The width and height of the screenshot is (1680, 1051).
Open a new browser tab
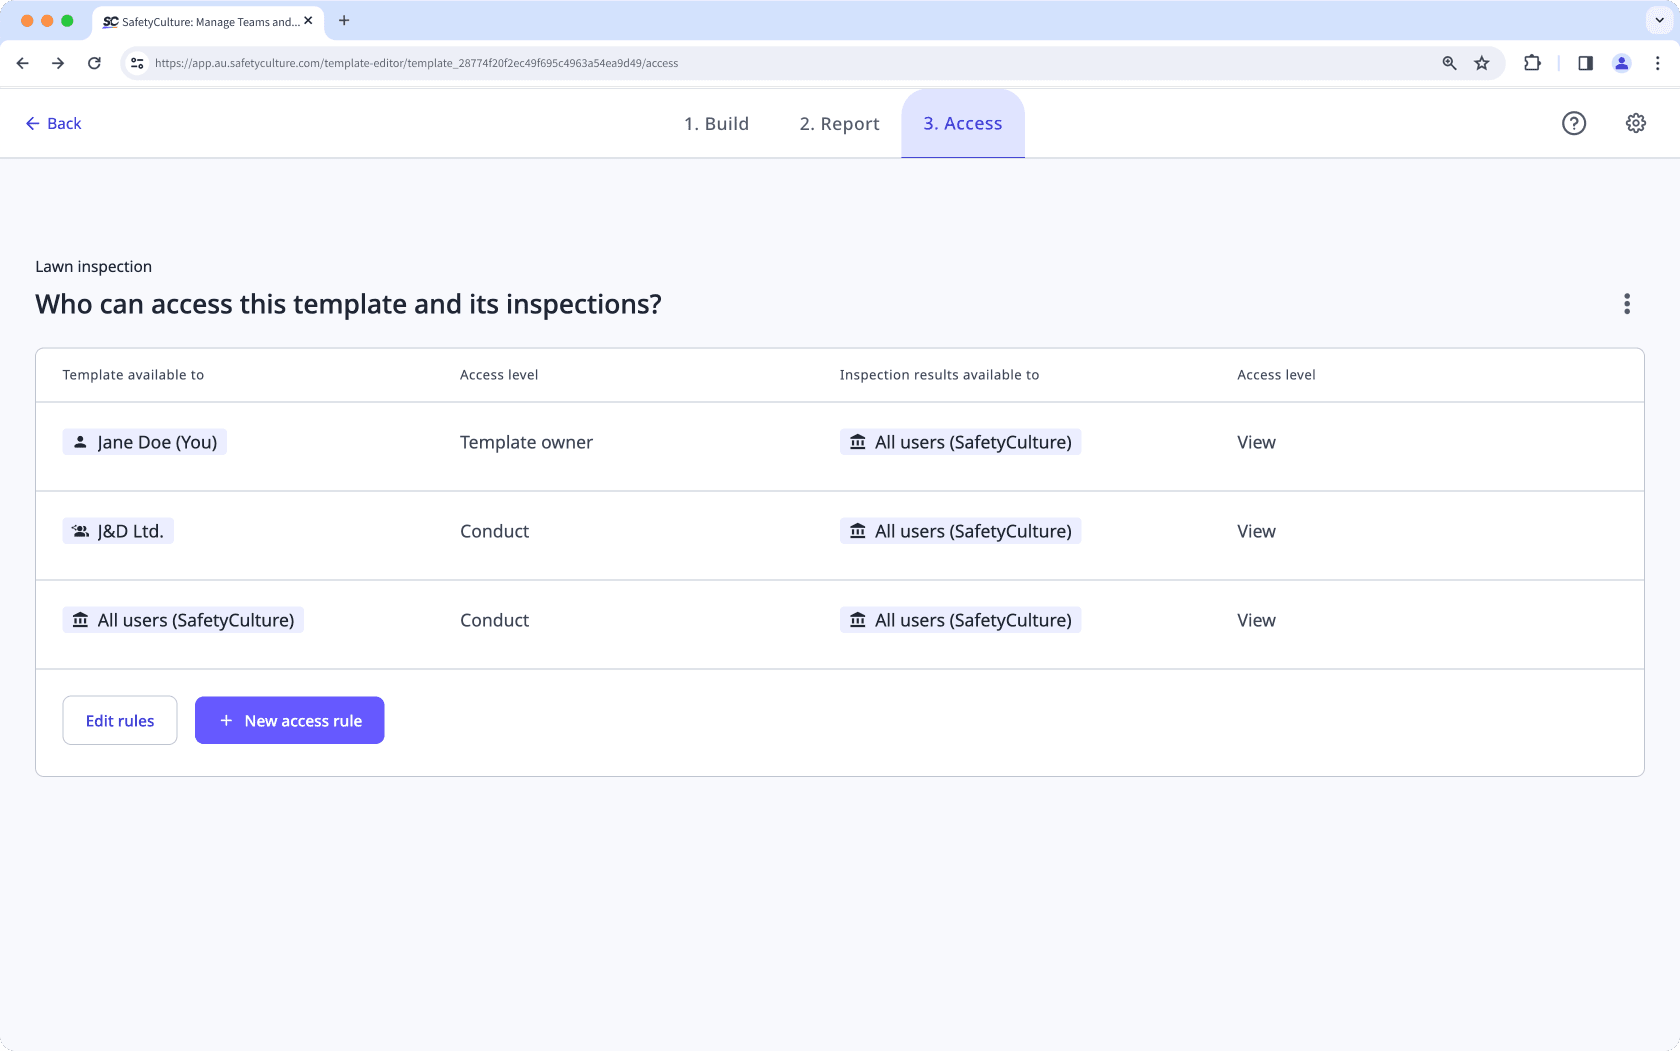344,20
